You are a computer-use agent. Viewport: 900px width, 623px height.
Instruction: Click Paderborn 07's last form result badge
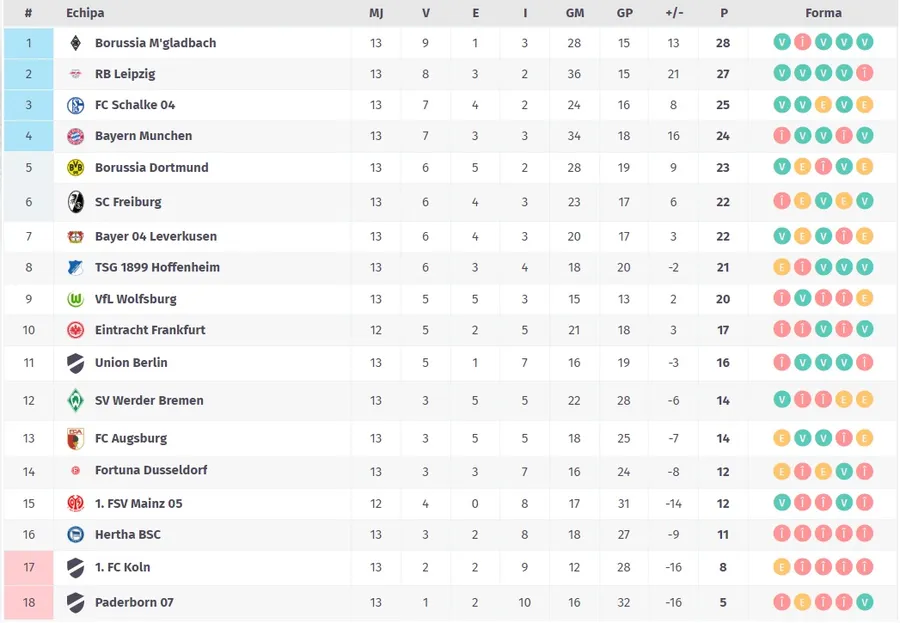click(865, 602)
